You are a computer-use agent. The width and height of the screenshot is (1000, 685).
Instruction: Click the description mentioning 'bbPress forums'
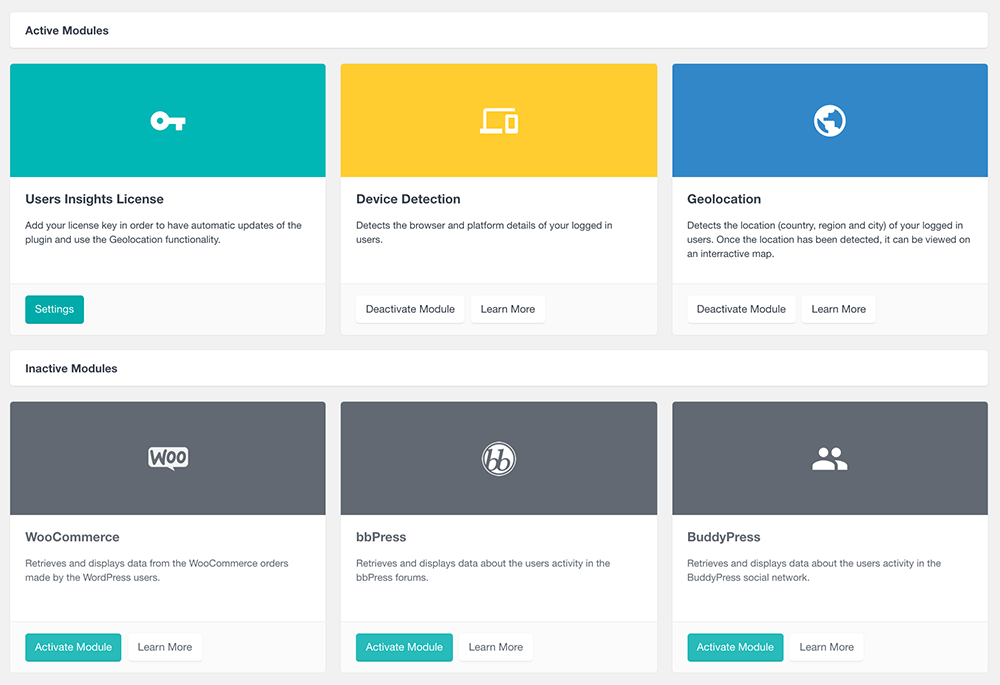pos(483,570)
